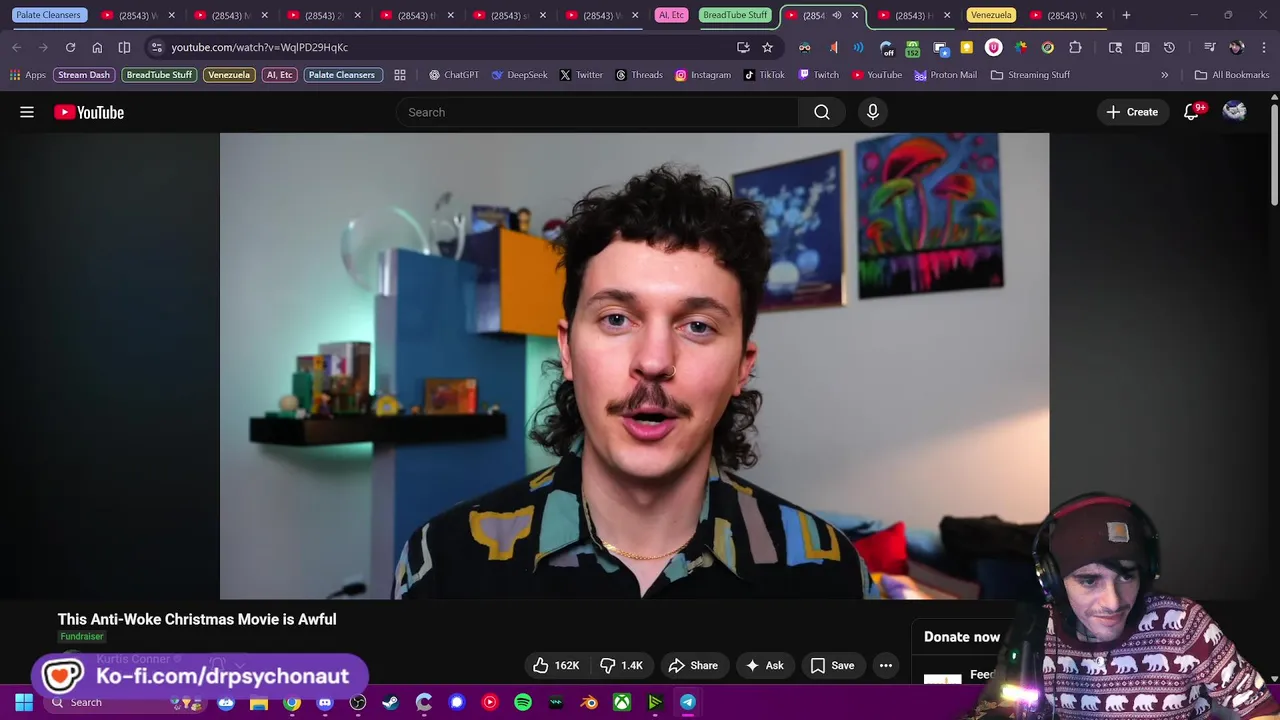This screenshot has height=720, width=1280.
Task: Save the video to a playlist
Action: [x=832, y=665]
